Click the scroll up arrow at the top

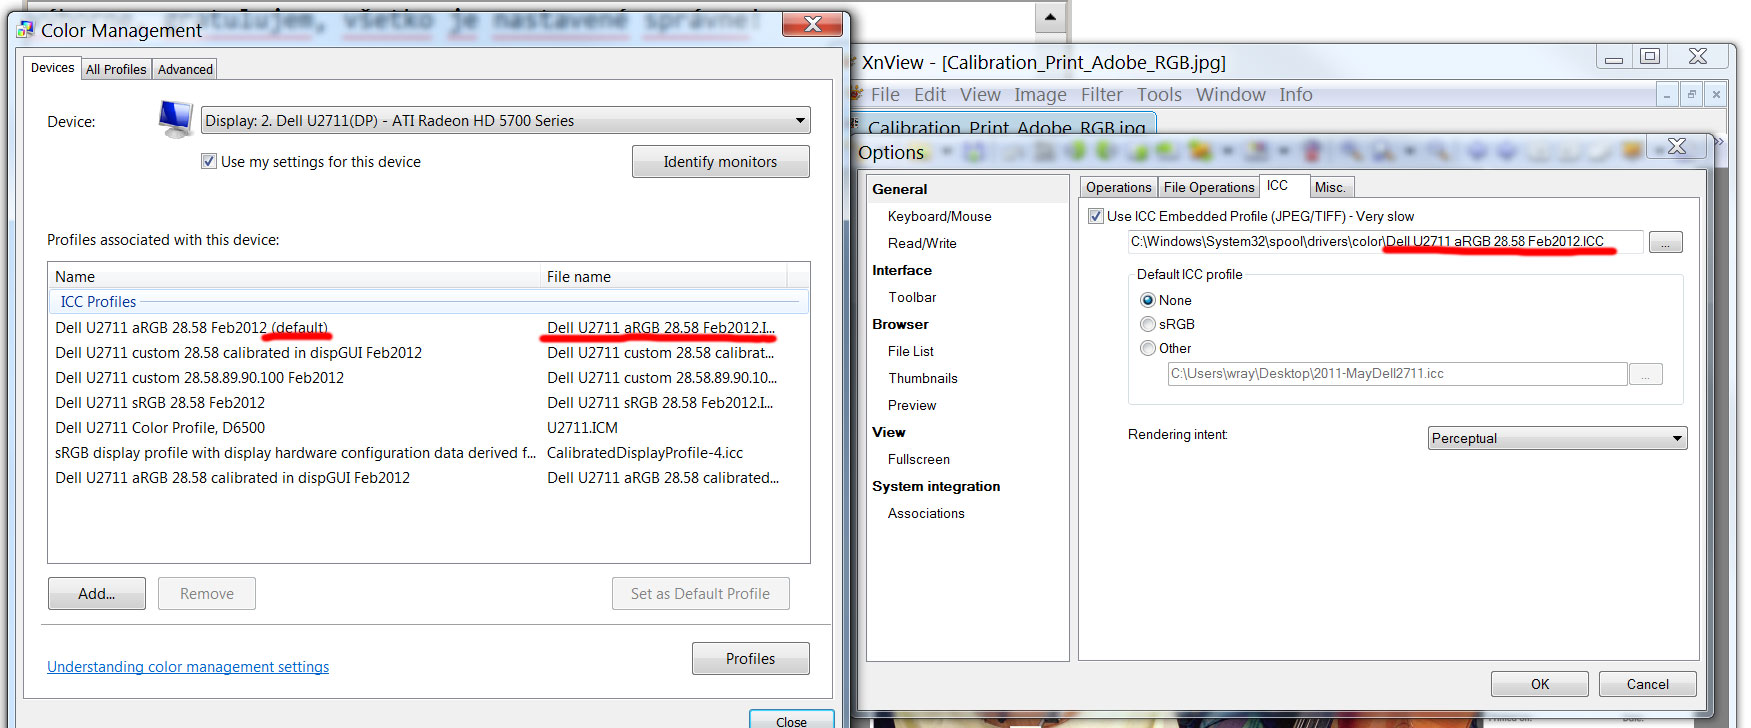(1049, 17)
